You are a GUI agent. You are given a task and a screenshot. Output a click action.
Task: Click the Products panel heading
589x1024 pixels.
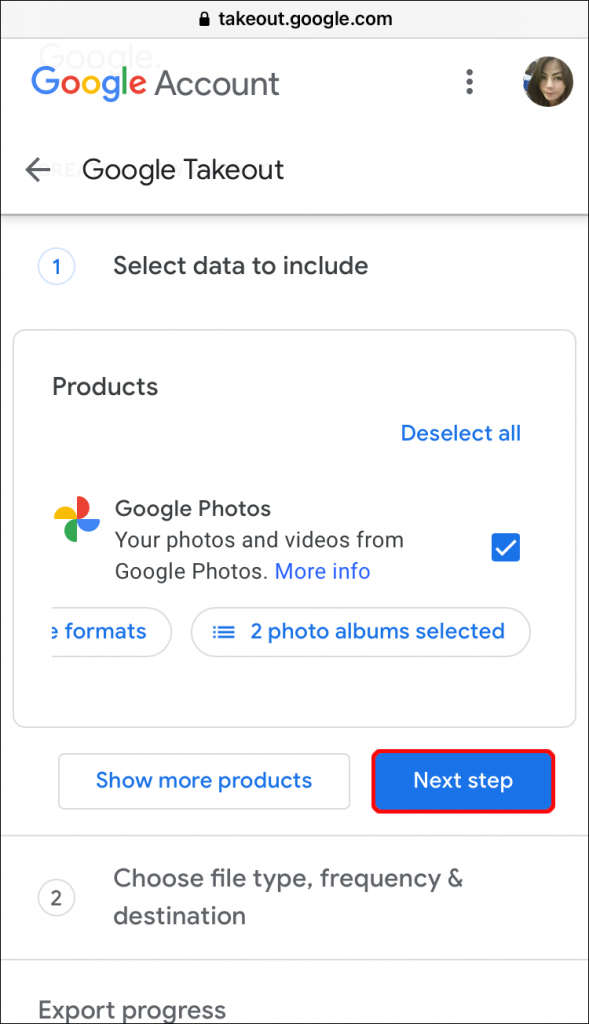(104, 387)
